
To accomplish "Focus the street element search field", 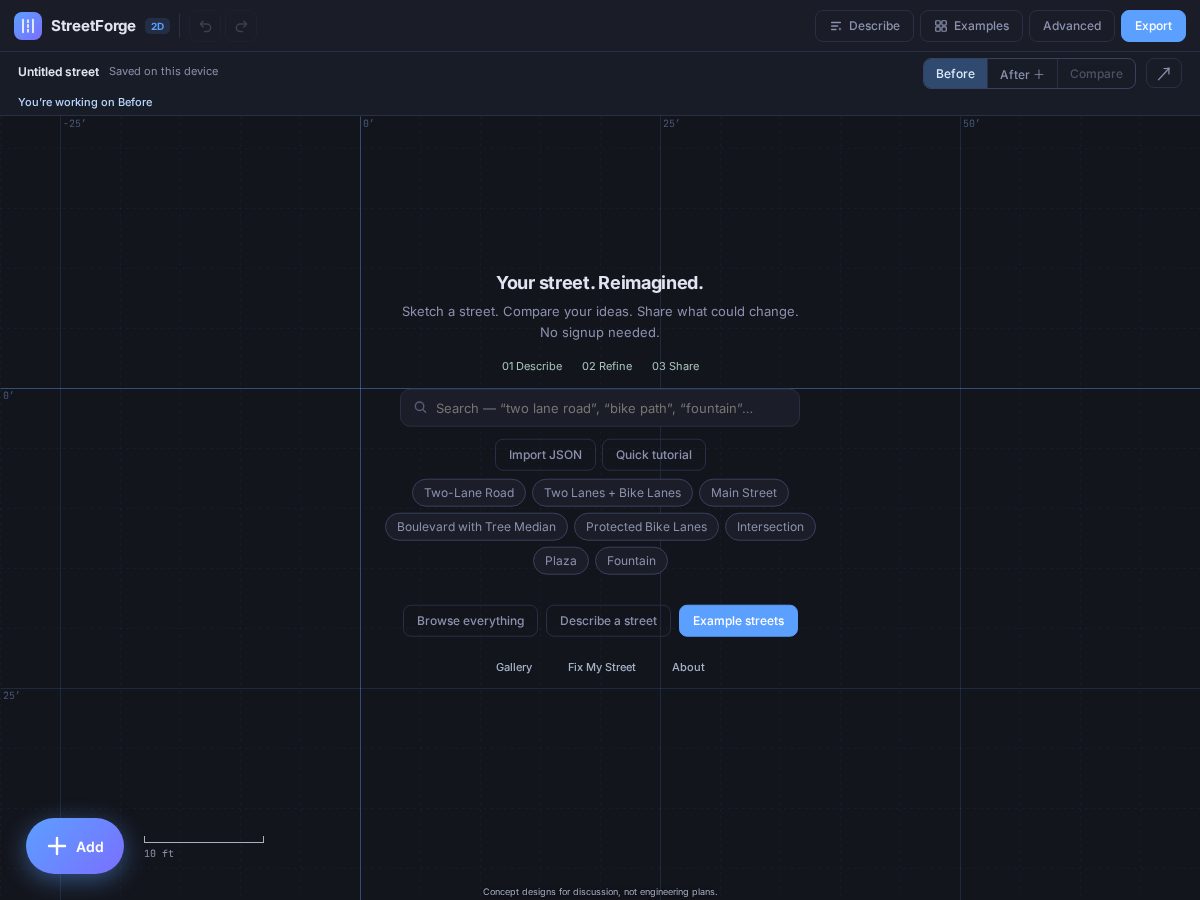I will tap(600, 408).
